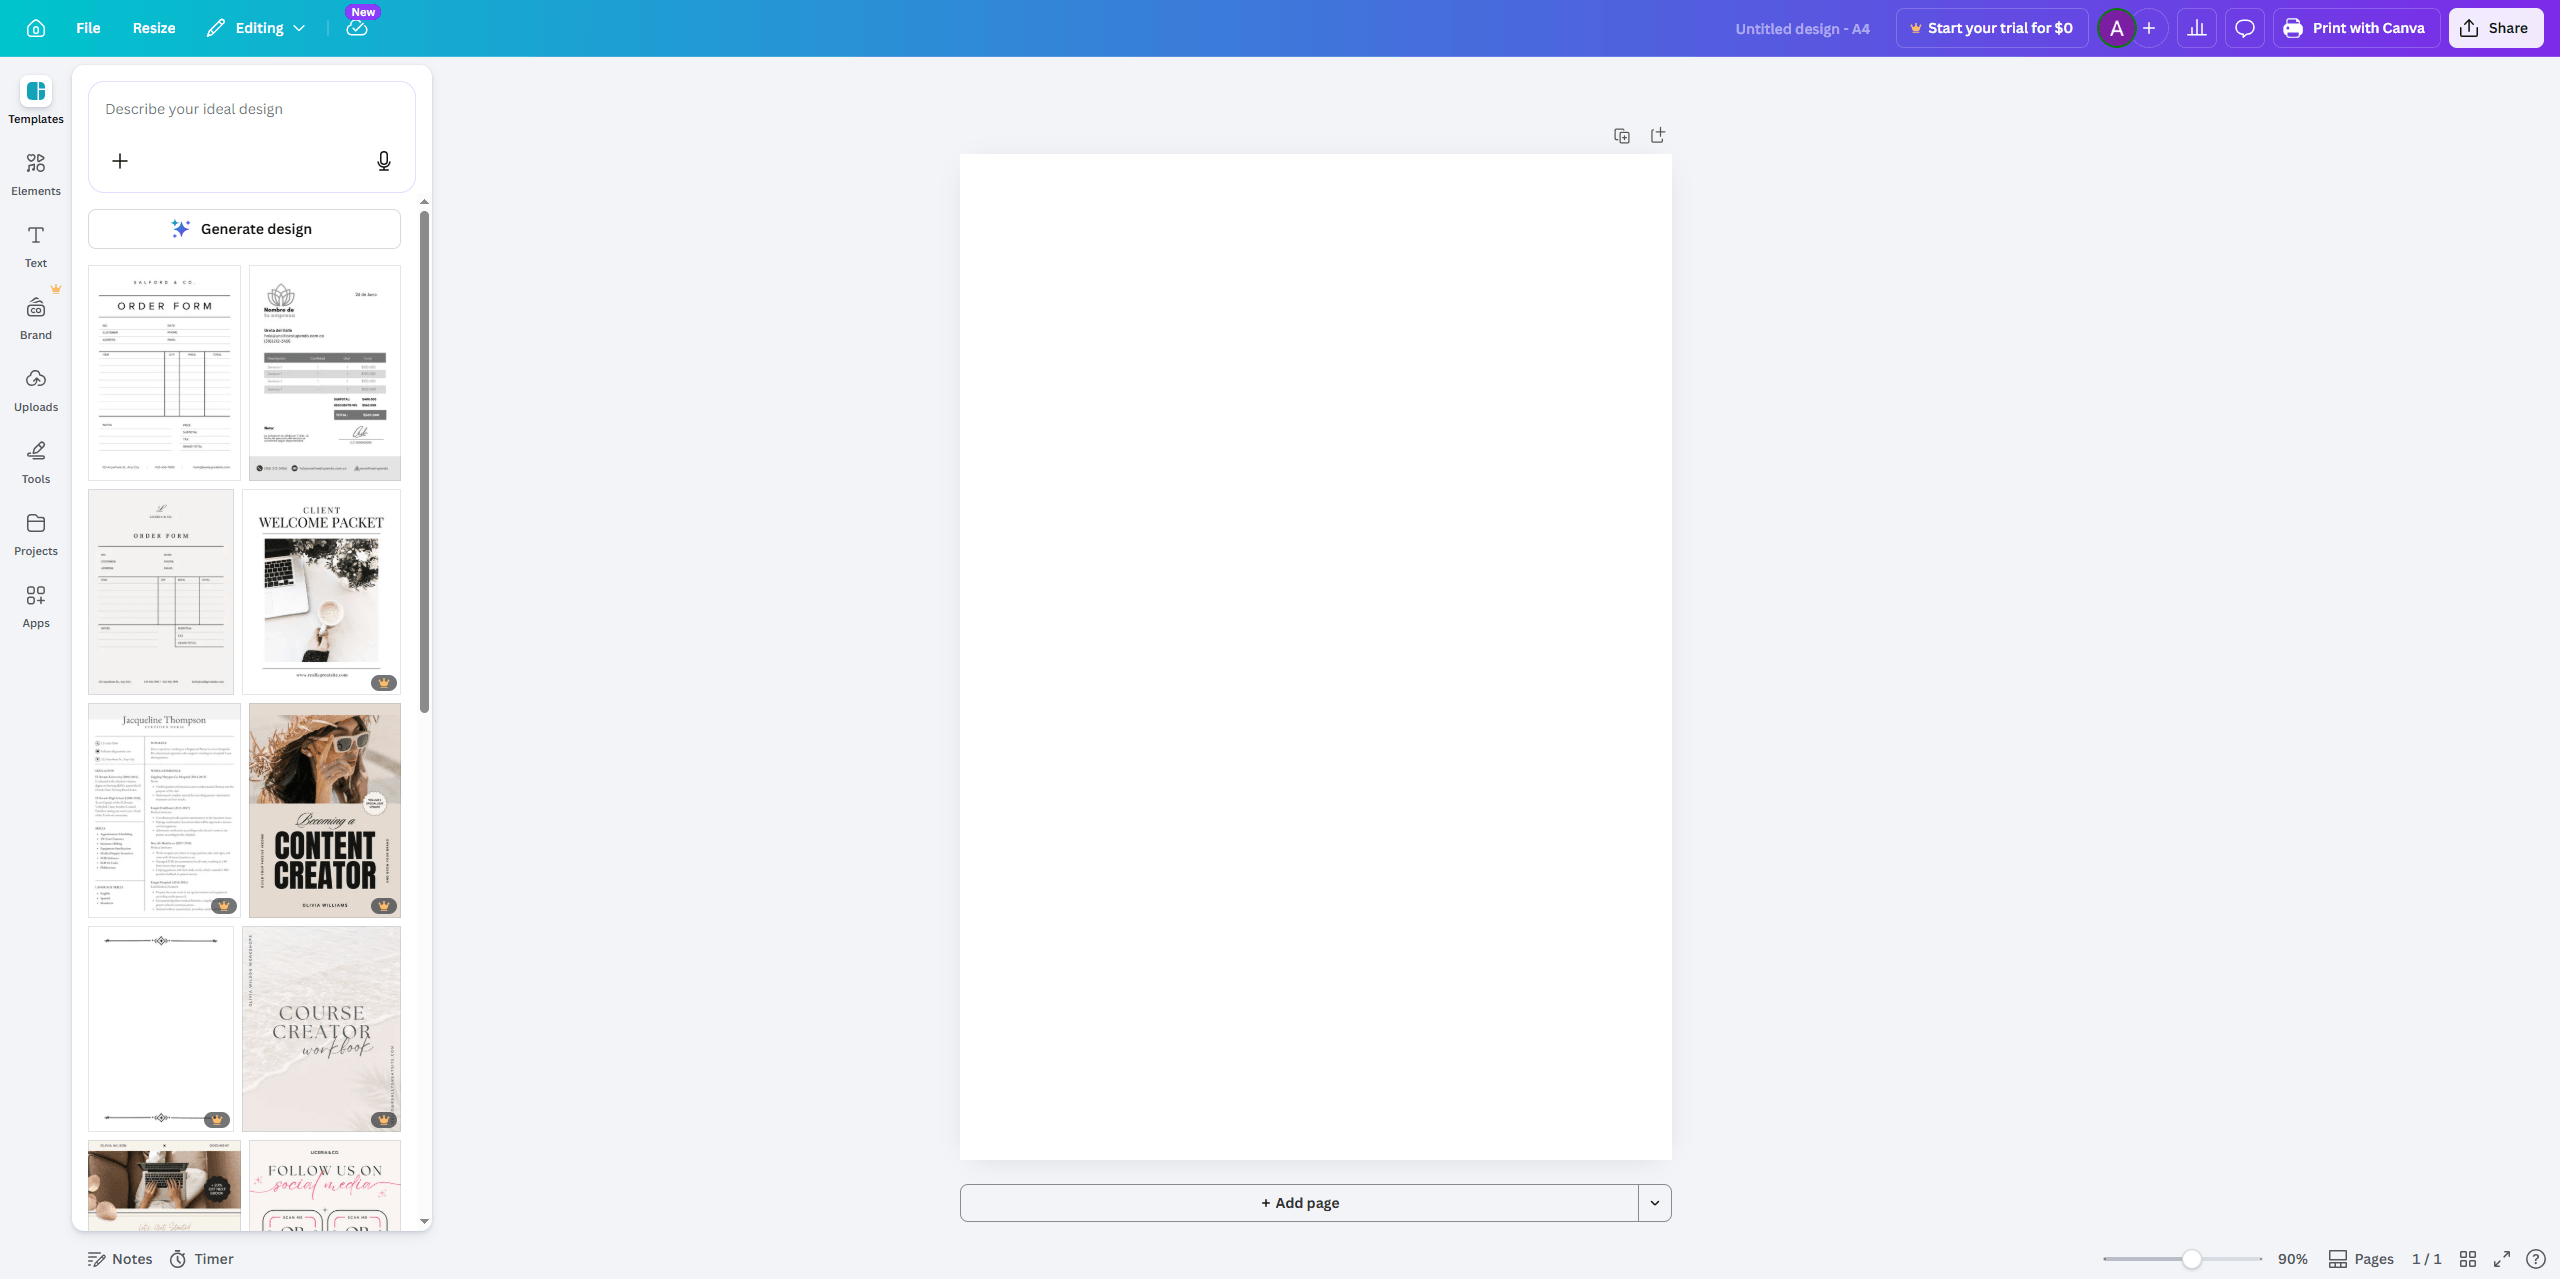2560x1279 pixels.
Task: Open the Resize menu
Action: [x=153, y=27]
